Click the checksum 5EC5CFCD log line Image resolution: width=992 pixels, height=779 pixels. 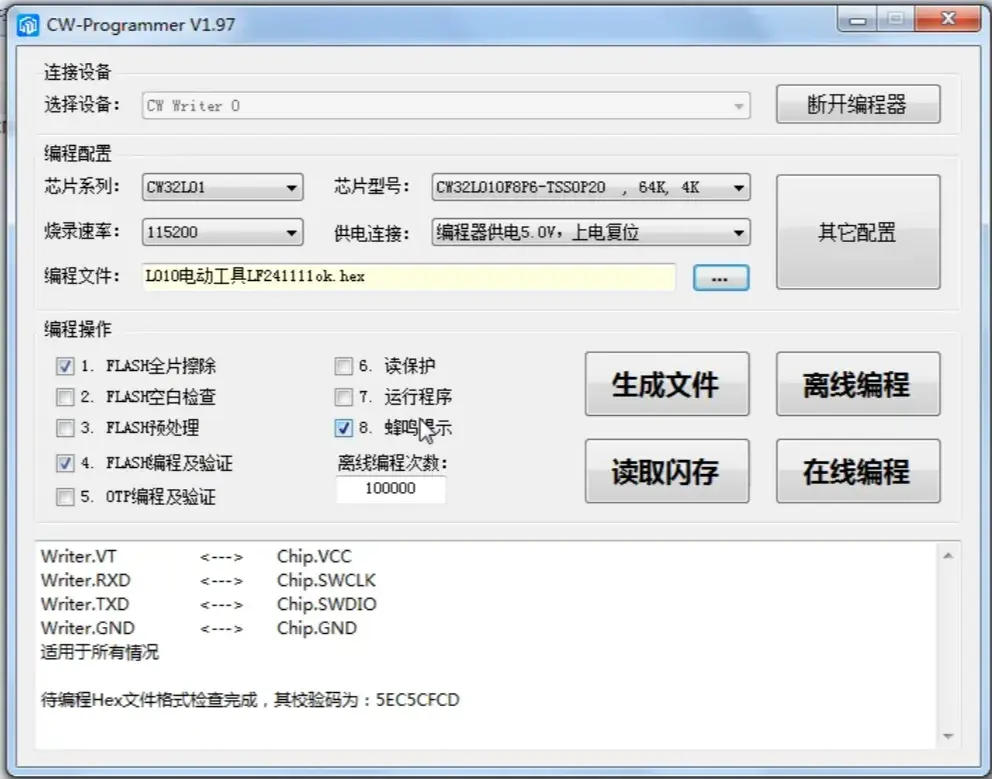pos(250,700)
